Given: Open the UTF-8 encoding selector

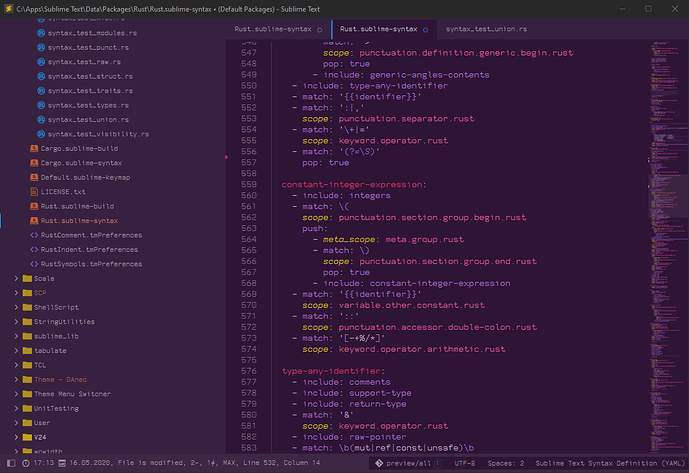Looking at the screenshot, I should (x=464, y=463).
